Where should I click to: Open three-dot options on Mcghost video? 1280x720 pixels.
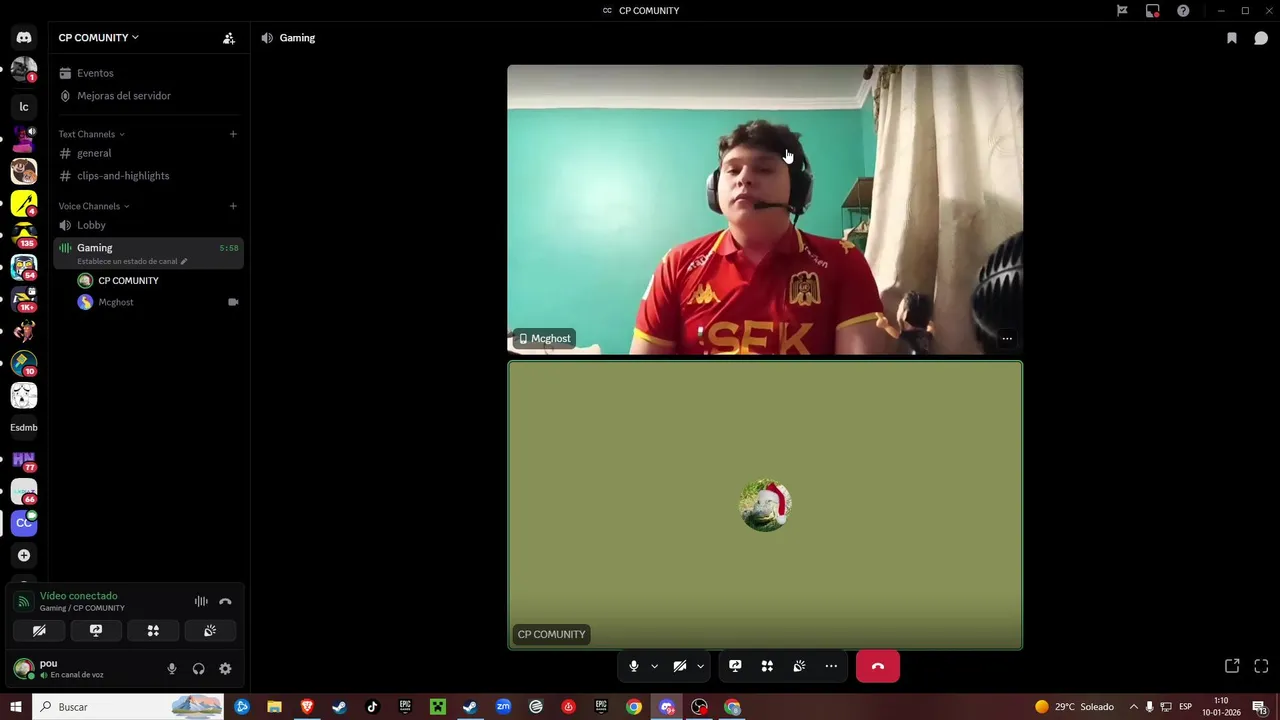[1007, 339]
